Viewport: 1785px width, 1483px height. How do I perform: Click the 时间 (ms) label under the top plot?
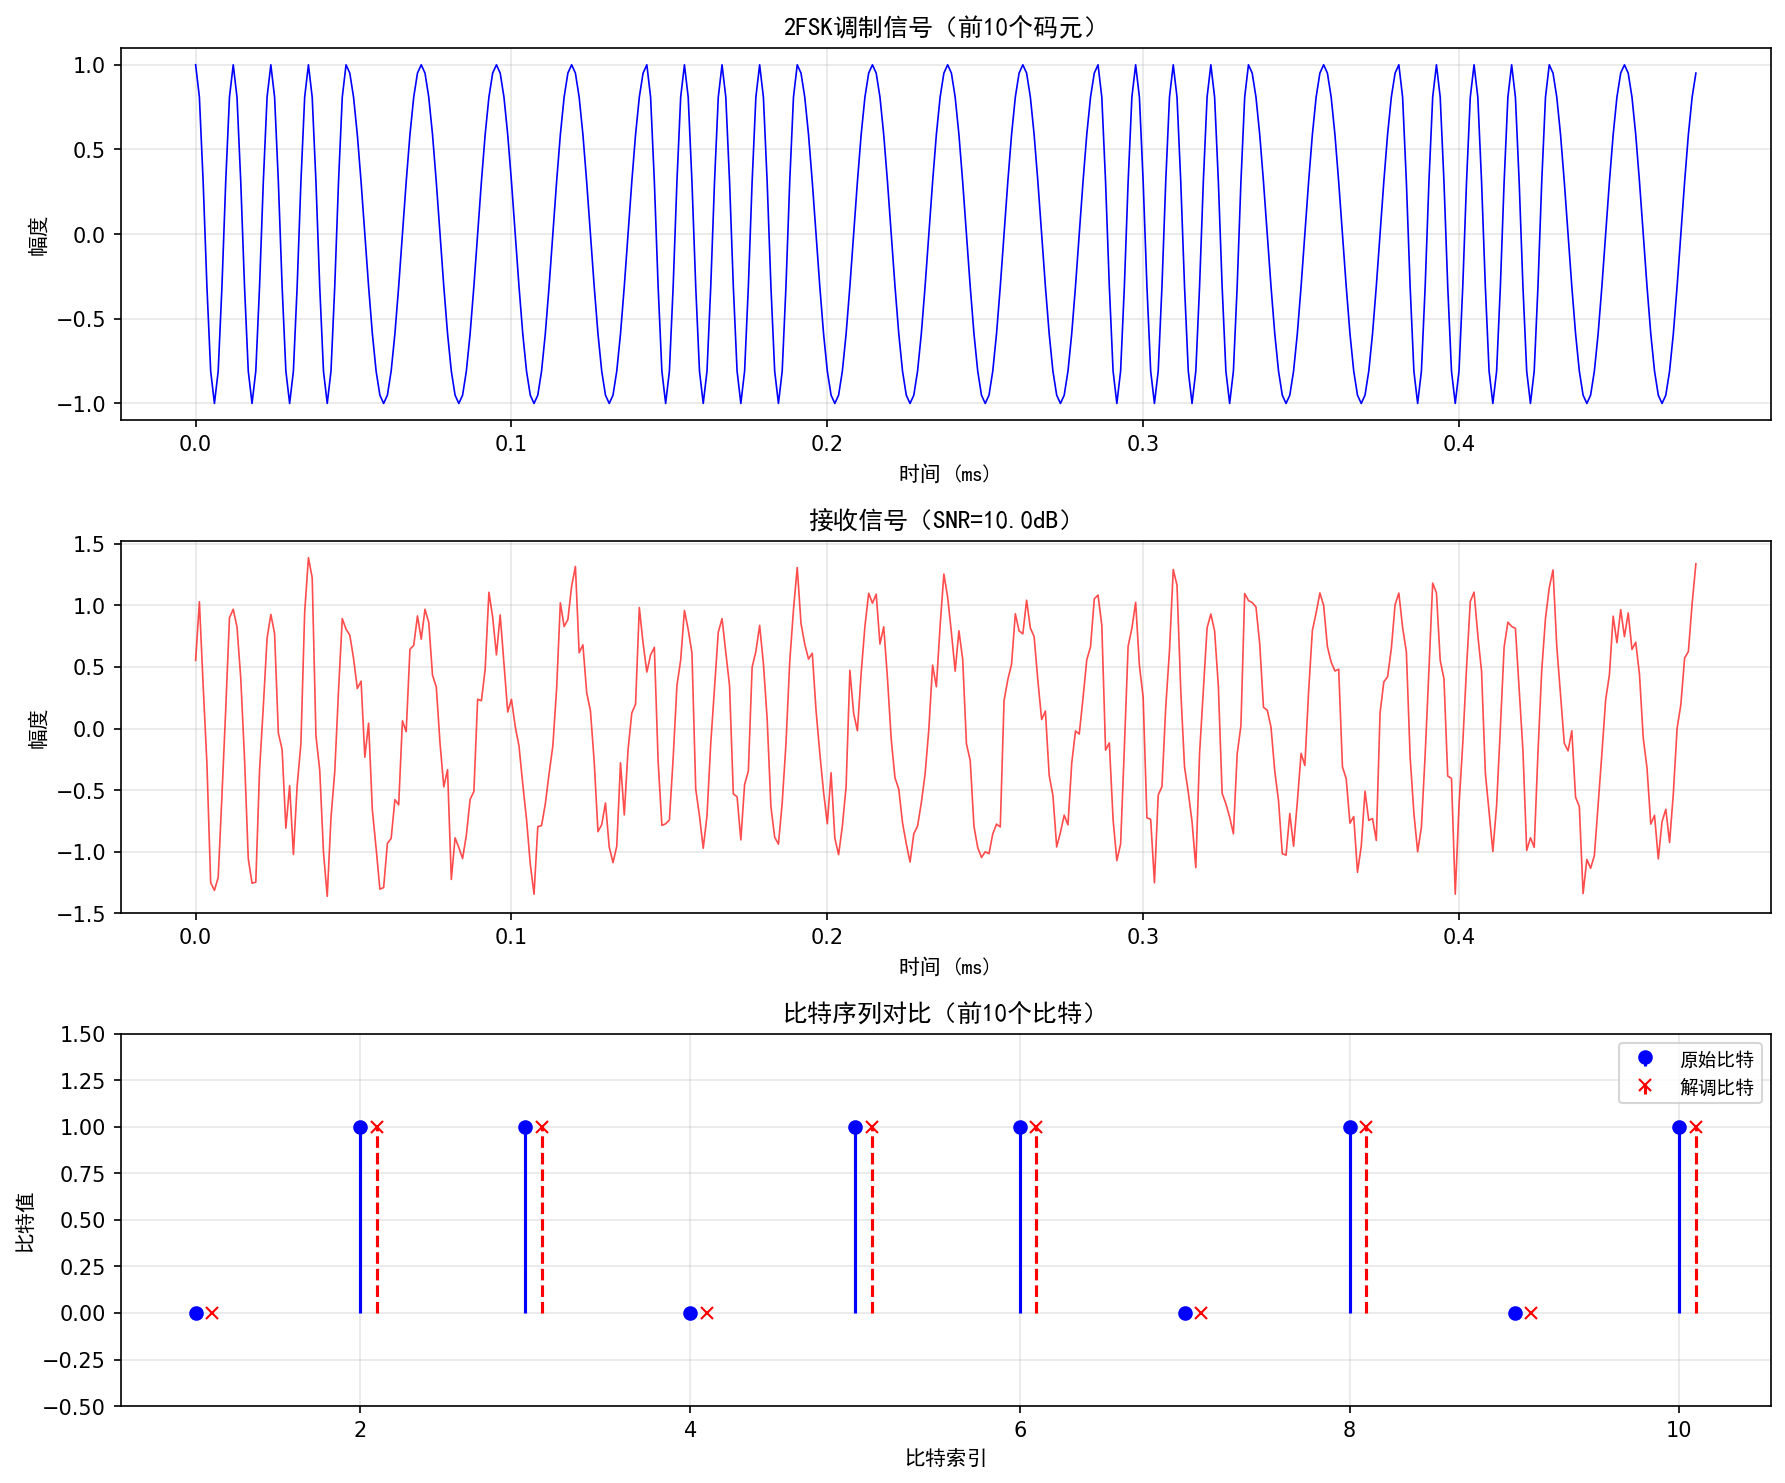click(x=944, y=474)
